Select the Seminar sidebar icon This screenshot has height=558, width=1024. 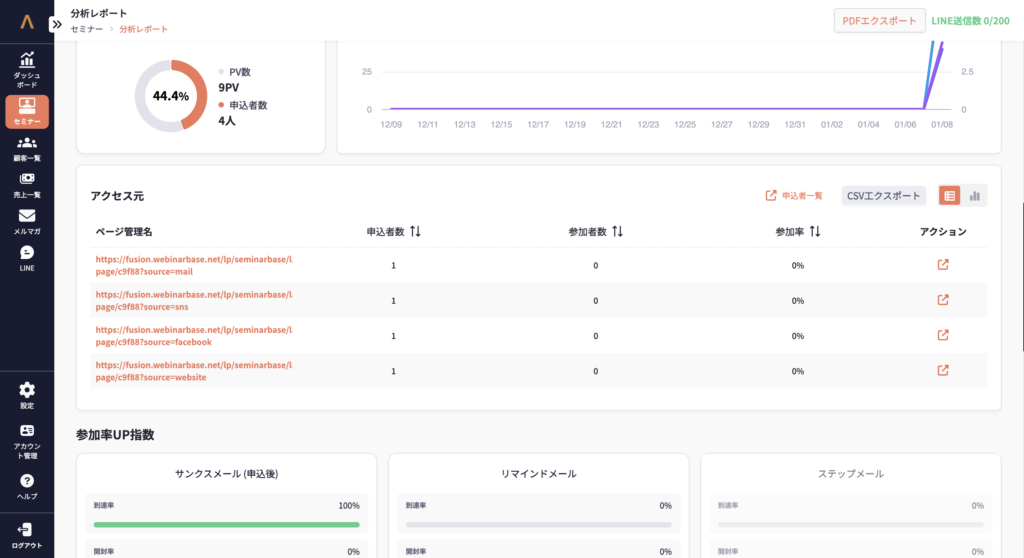27,104
